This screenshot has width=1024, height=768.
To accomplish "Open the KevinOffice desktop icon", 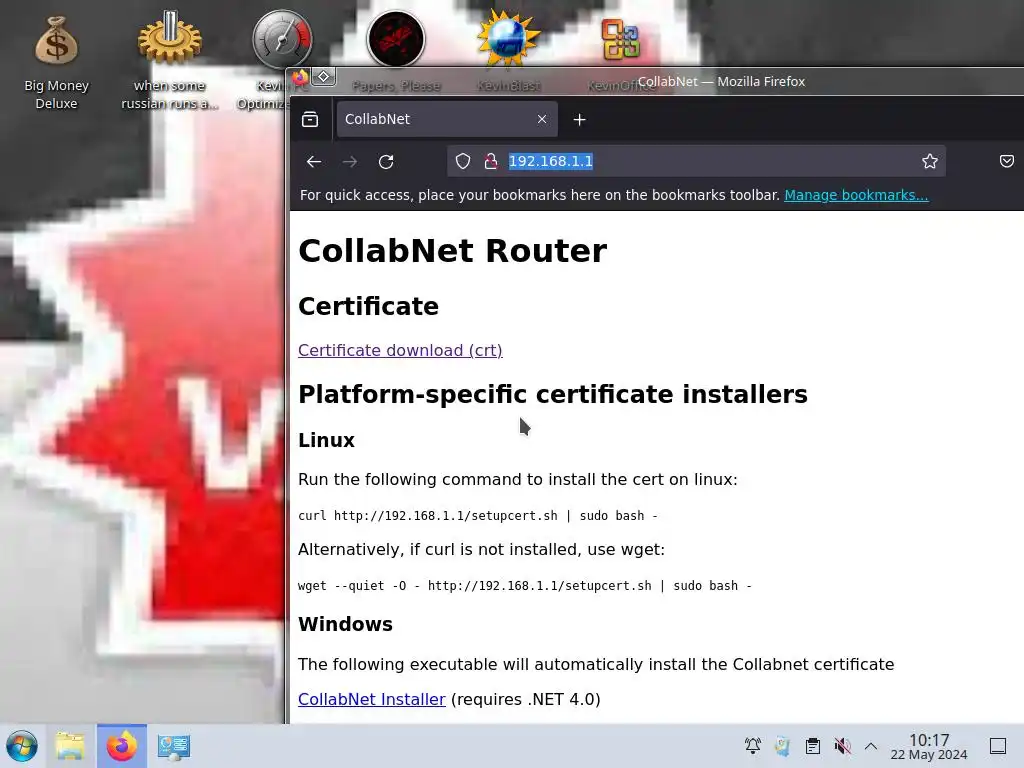I will click(620, 39).
